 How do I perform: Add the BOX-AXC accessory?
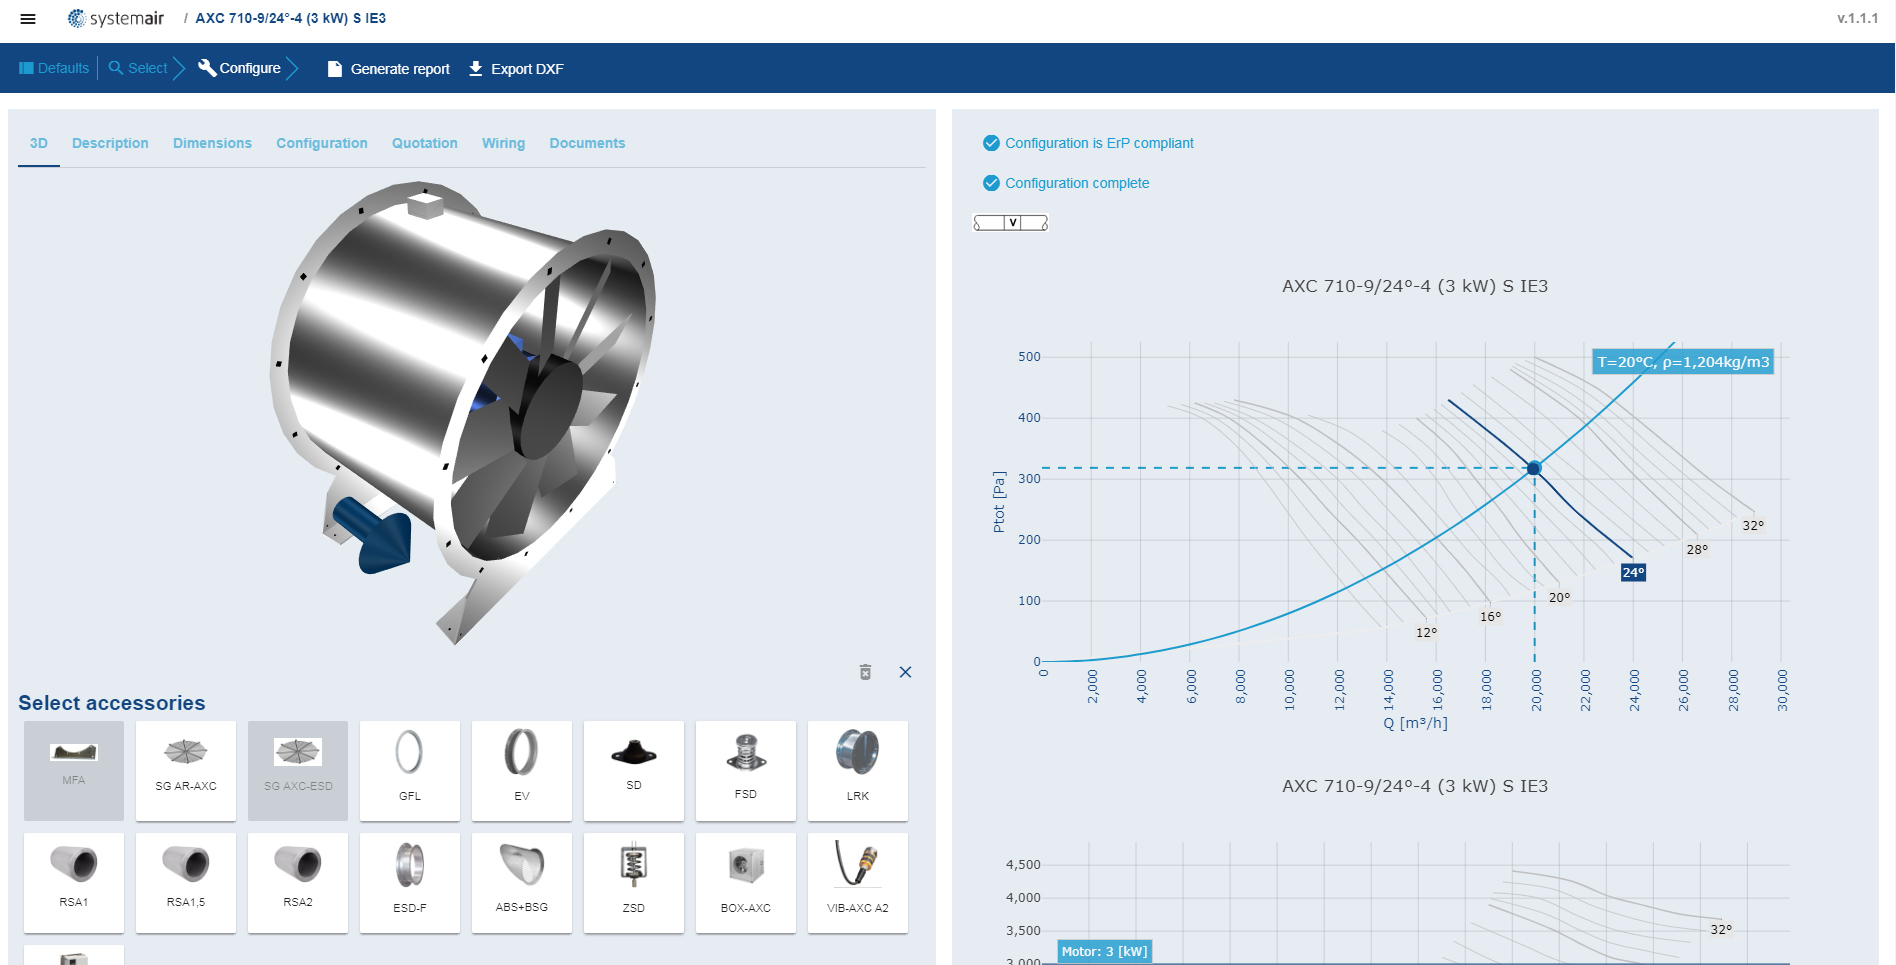tap(746, 883)
